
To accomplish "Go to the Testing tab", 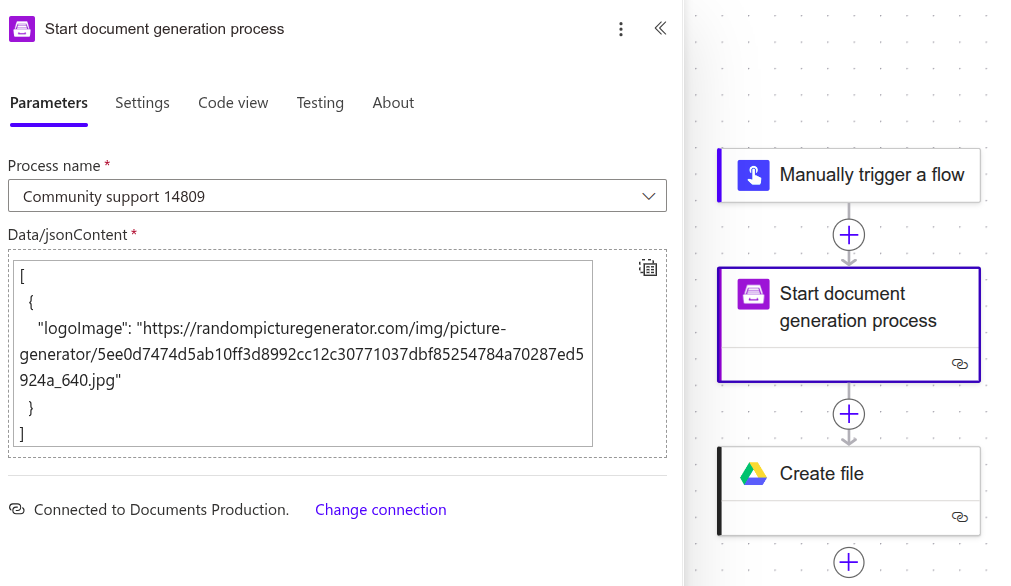I will (x=320, y=103).
